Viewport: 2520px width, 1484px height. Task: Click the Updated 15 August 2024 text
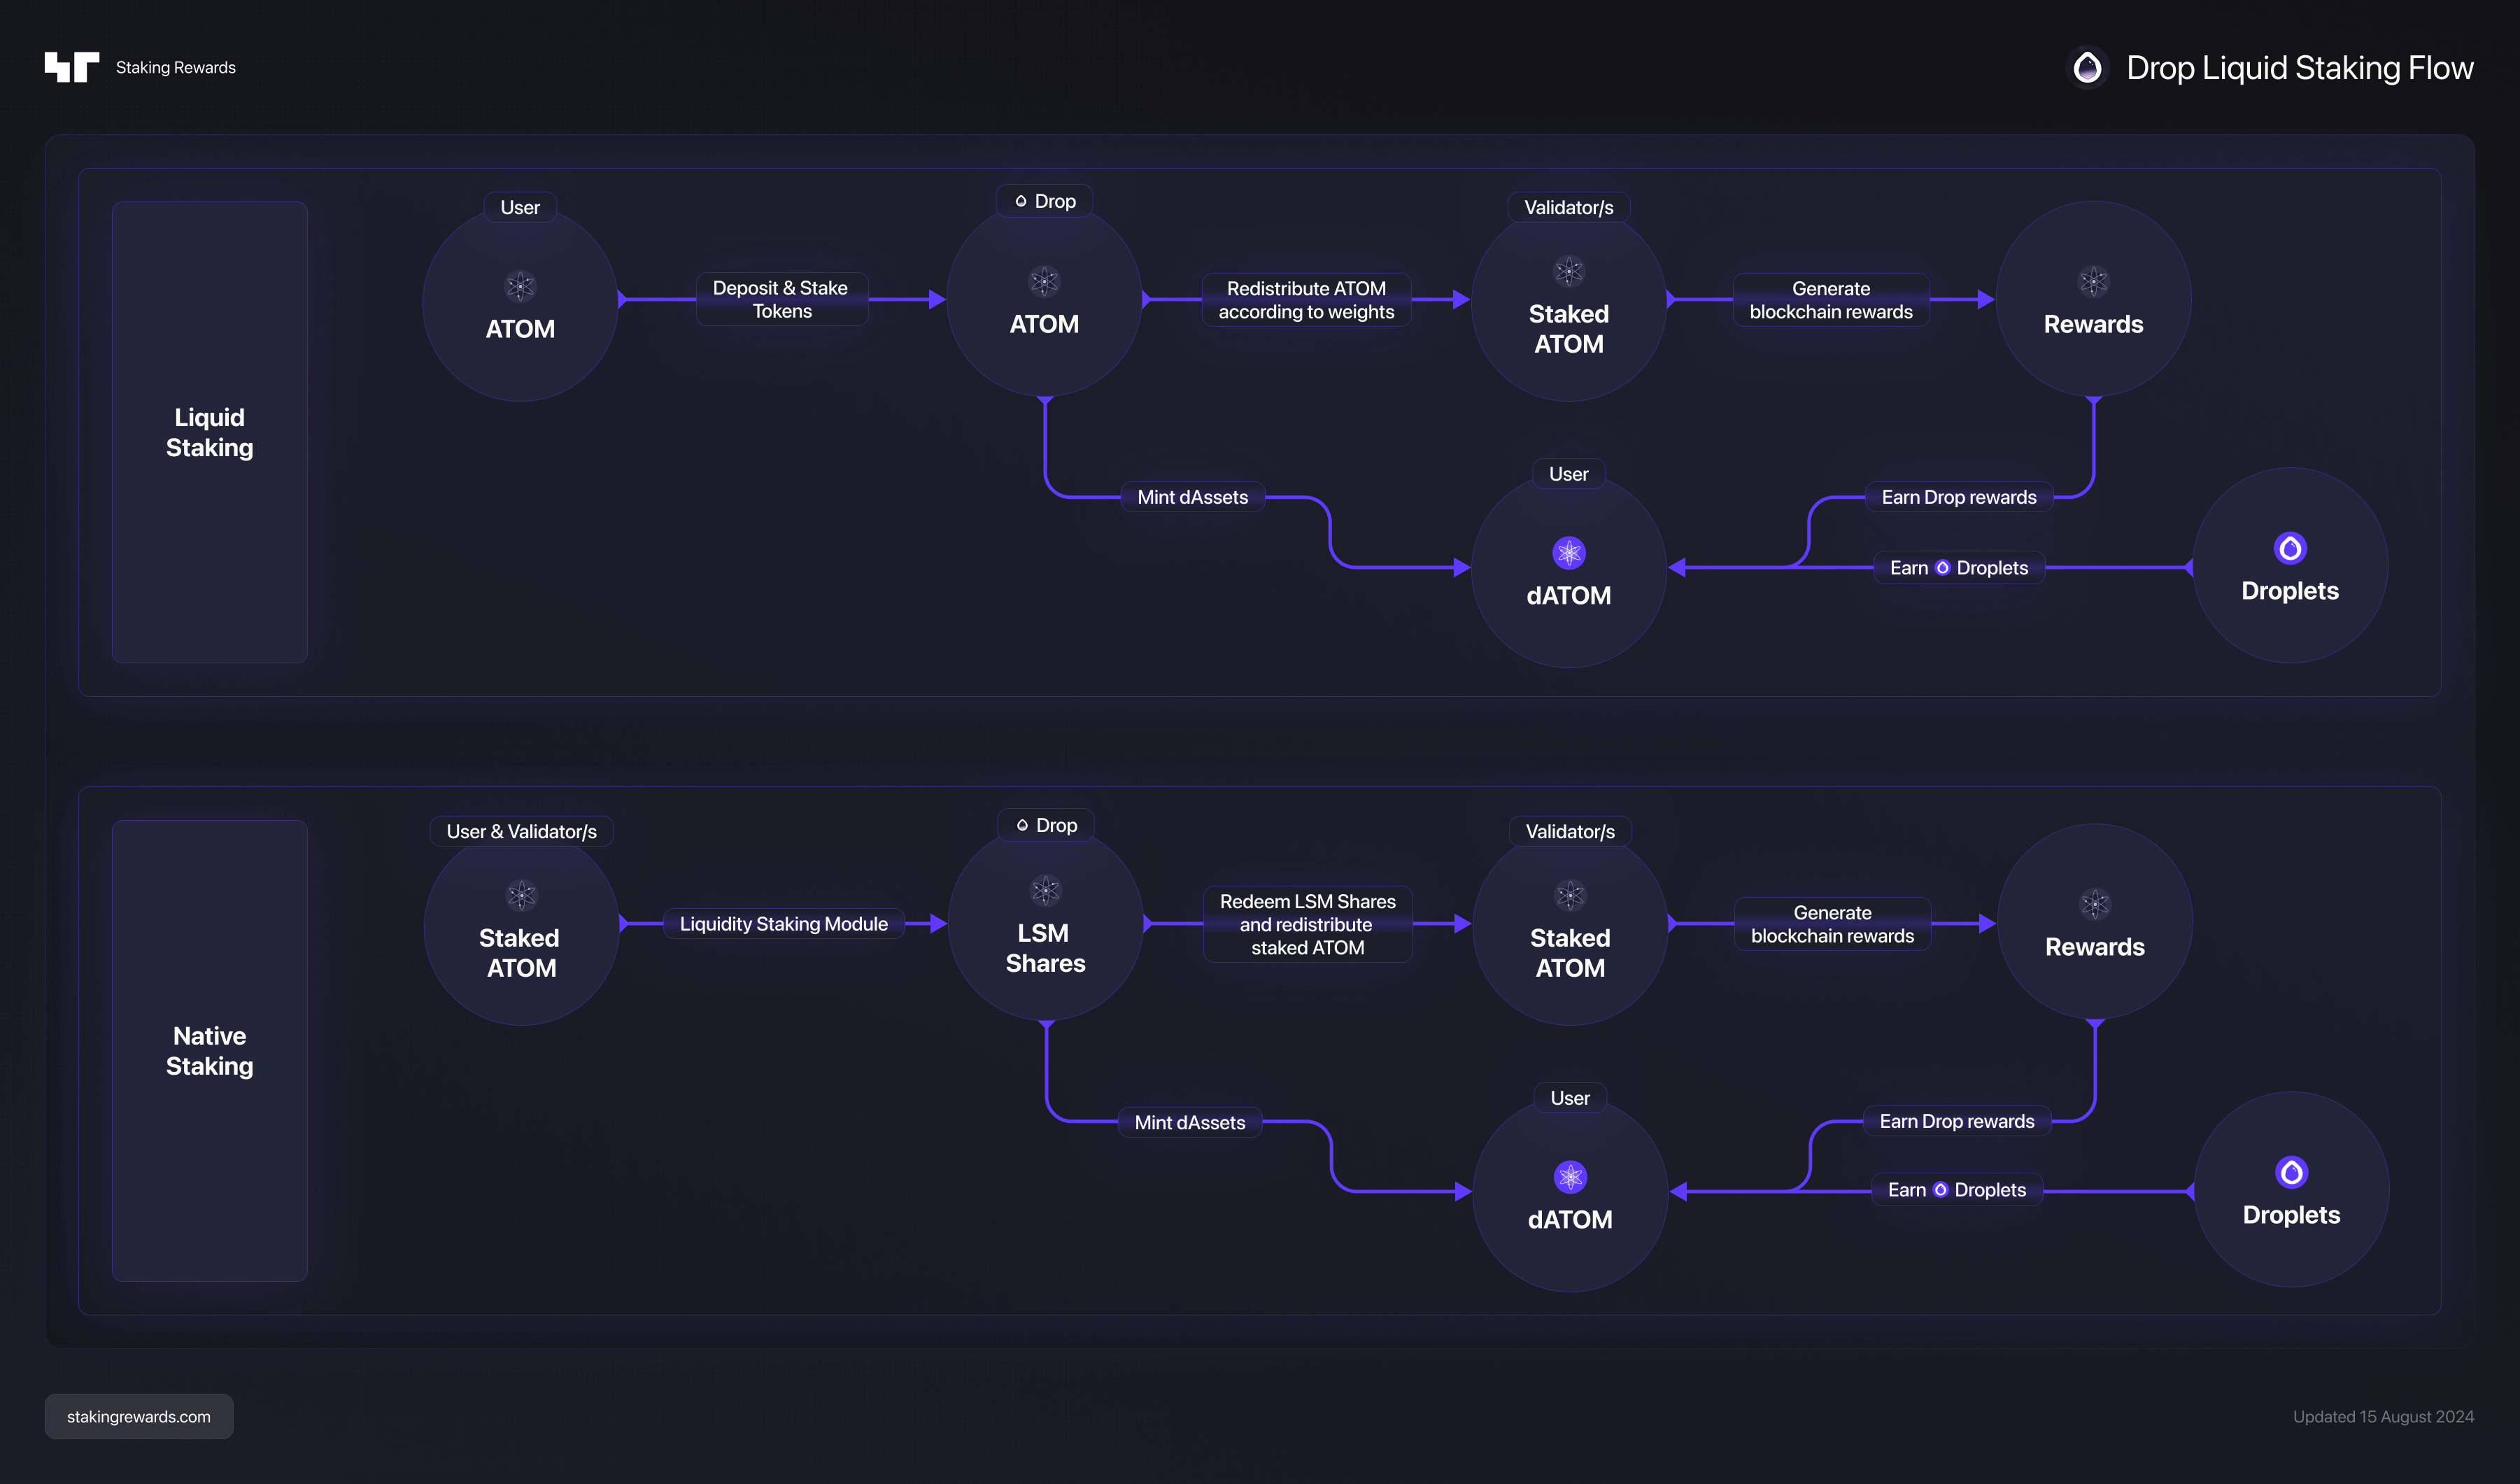(x=2383, y=1416)
